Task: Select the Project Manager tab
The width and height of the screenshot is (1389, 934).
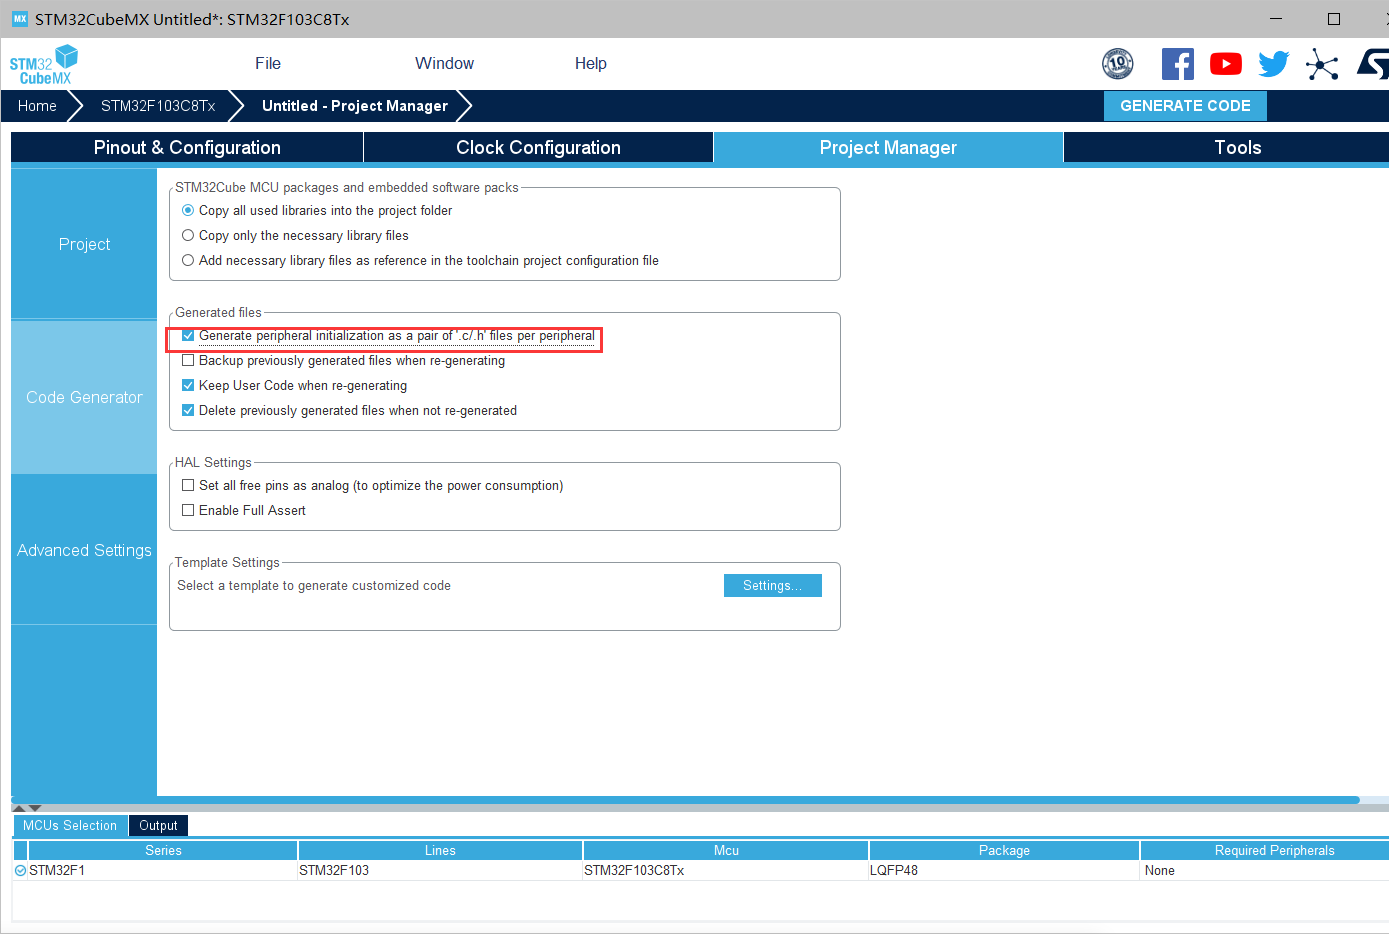Action: [x=888, y=148]
